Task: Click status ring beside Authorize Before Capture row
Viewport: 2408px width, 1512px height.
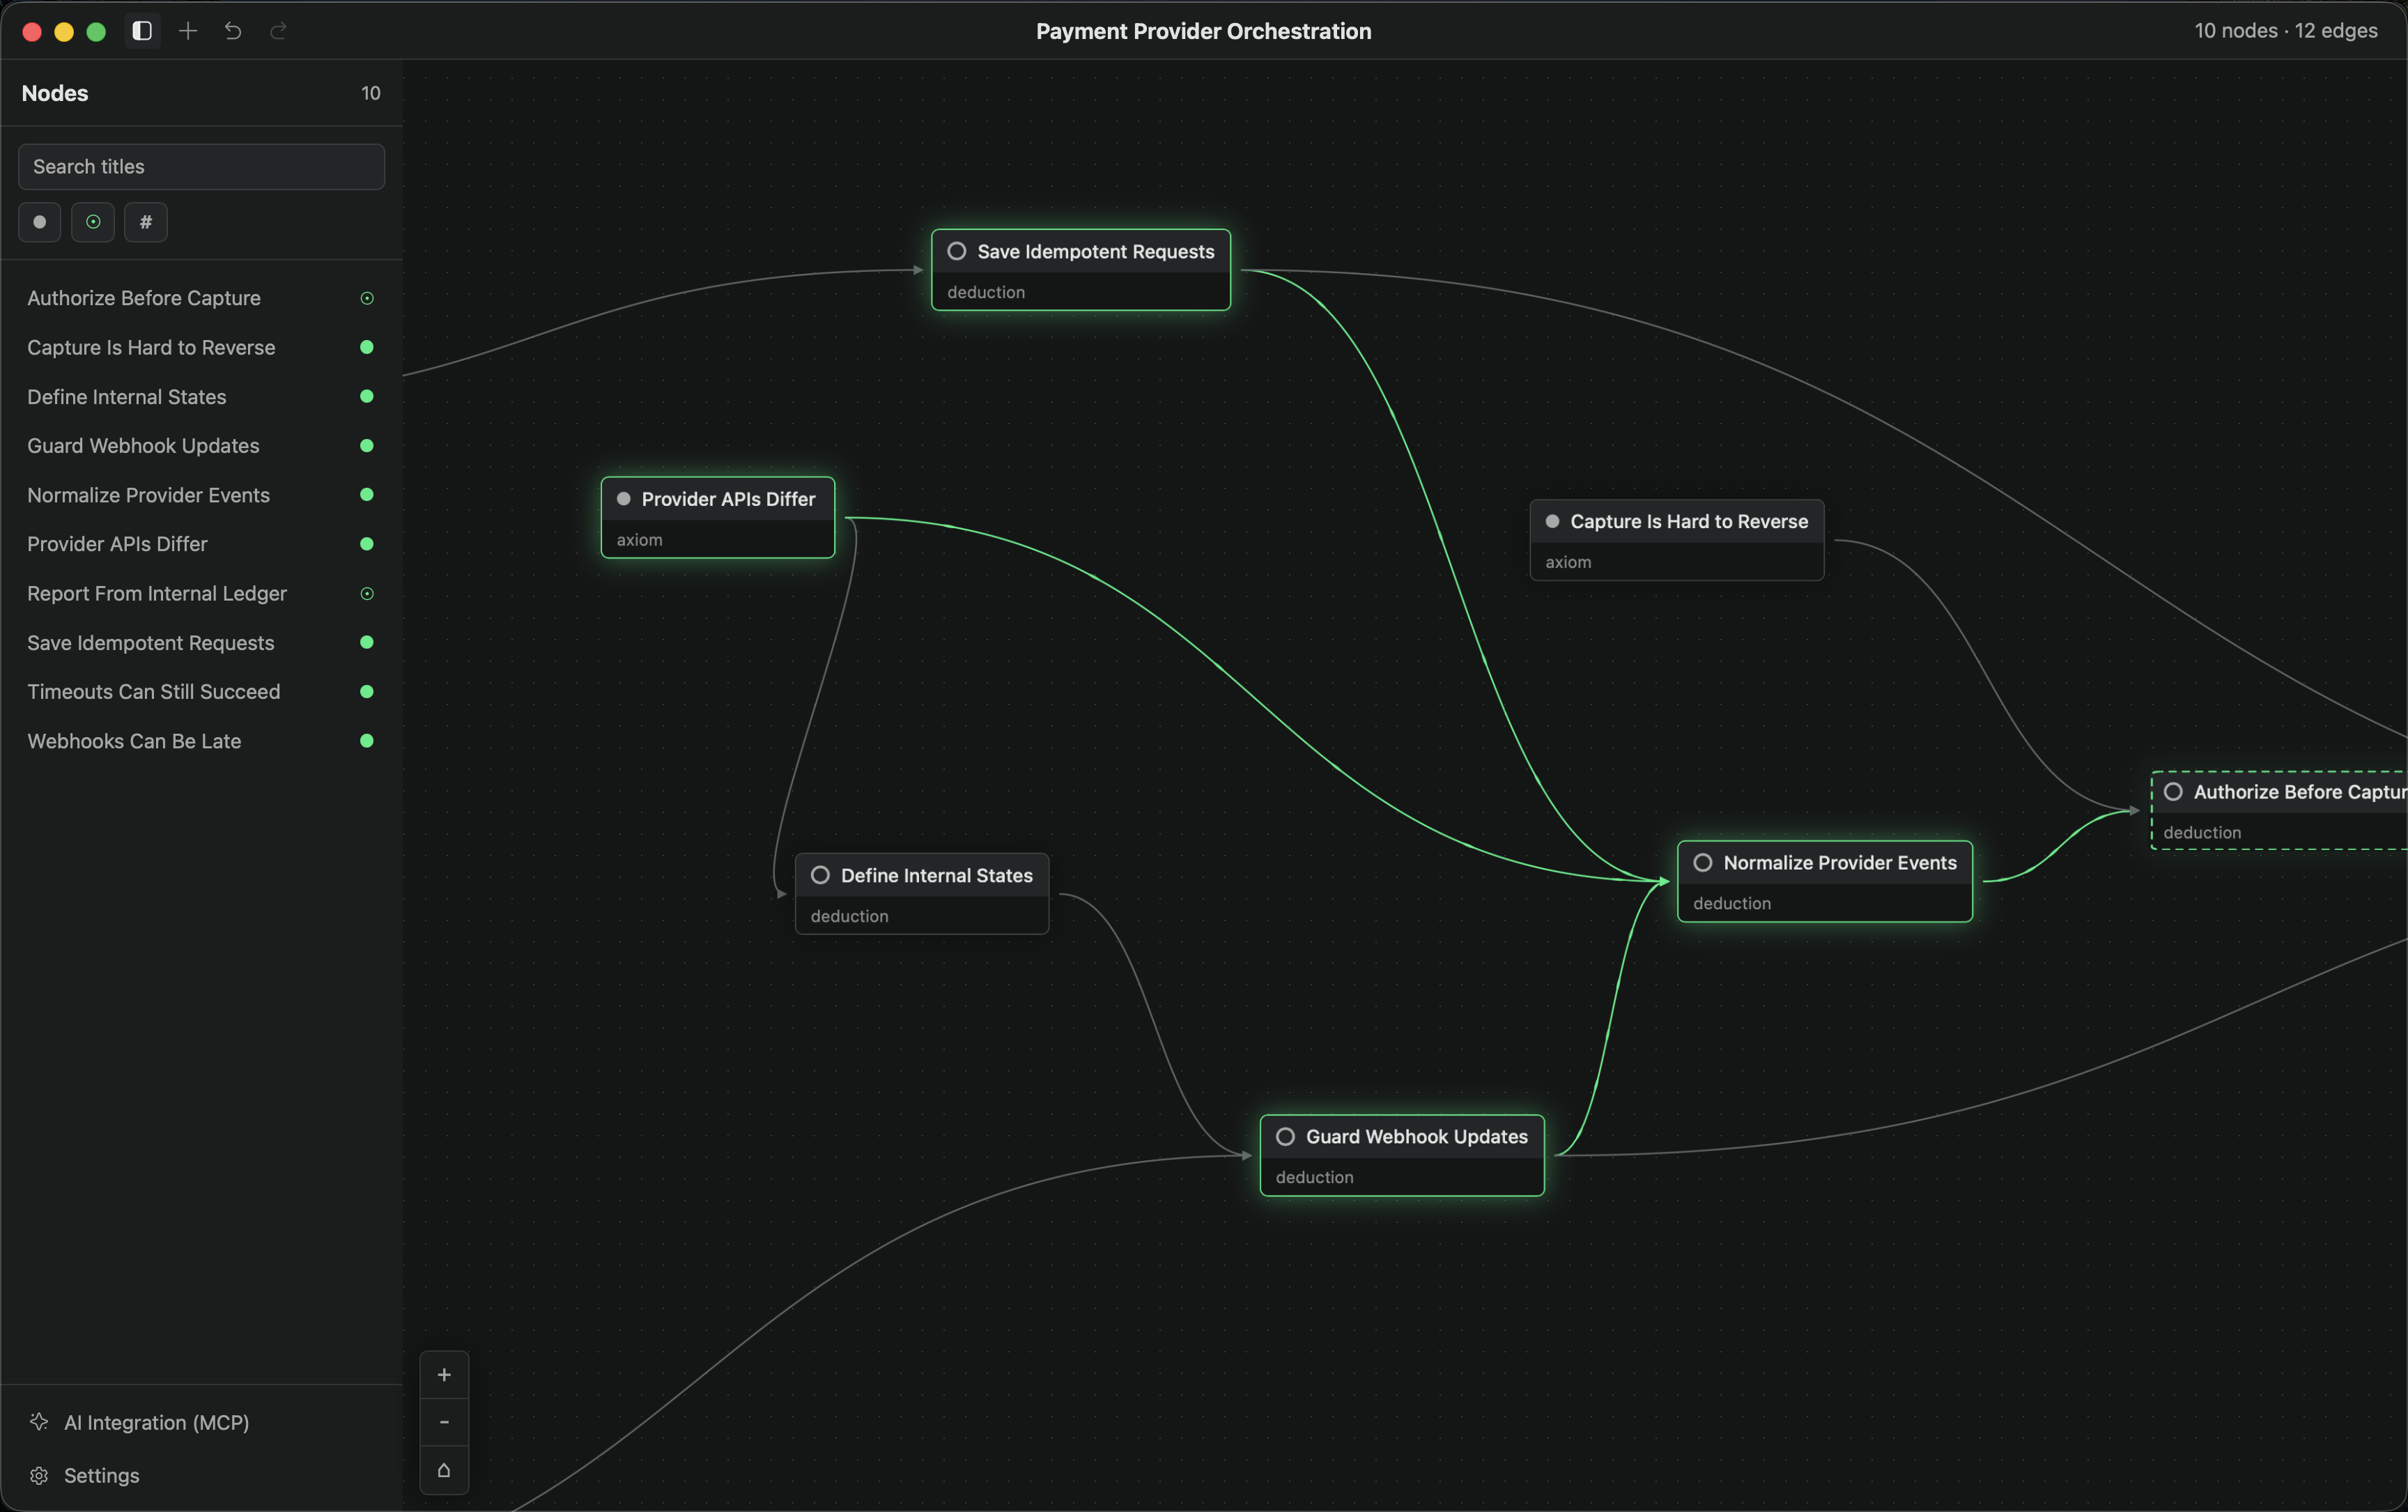Action: 367,298
